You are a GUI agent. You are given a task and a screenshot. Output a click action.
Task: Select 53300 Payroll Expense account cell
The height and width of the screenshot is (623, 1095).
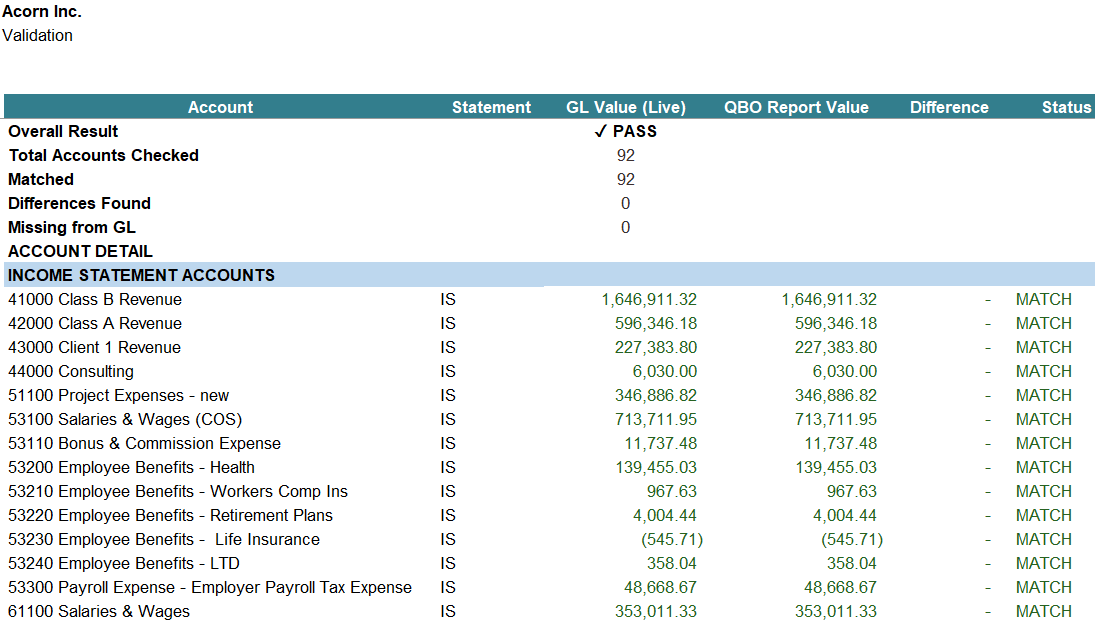click(210, 587)
